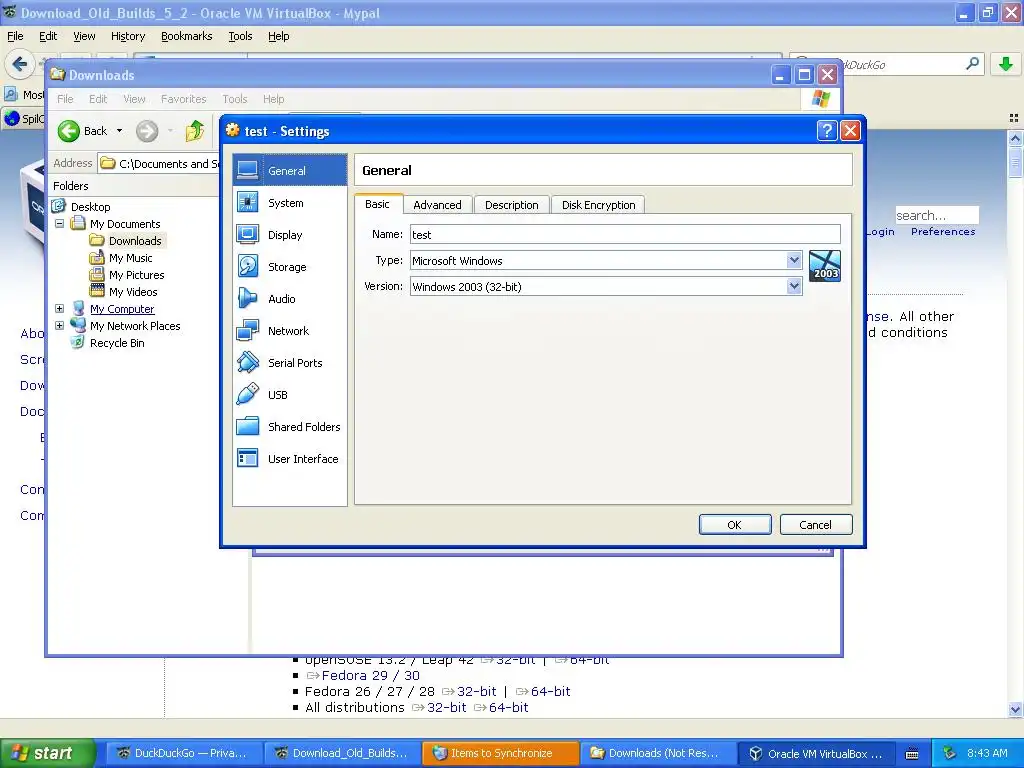Viewport: 1024px width, 768px height.
Task: Select My Pictures in the Folders tree
Action: [x=136, y=275]
